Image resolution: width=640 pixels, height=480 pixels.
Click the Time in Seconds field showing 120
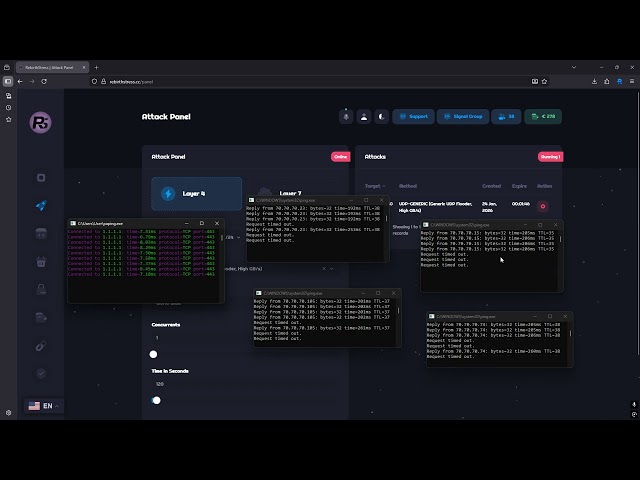tap(245, 384)
